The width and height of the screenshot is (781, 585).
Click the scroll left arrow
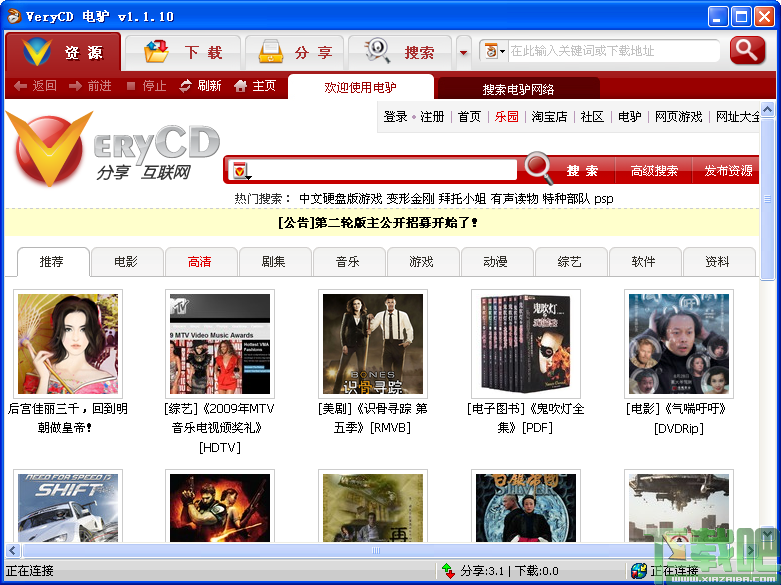click(x=12, y=551)
